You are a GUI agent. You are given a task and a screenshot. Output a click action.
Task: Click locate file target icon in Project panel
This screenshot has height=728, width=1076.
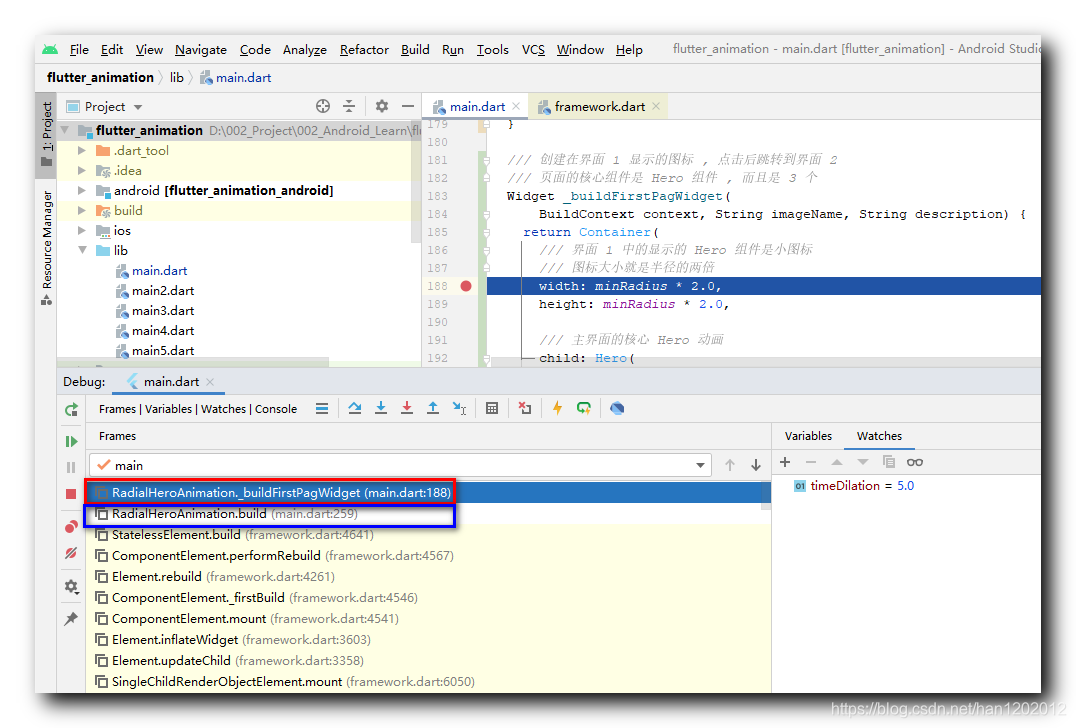[x=323, y=106]
